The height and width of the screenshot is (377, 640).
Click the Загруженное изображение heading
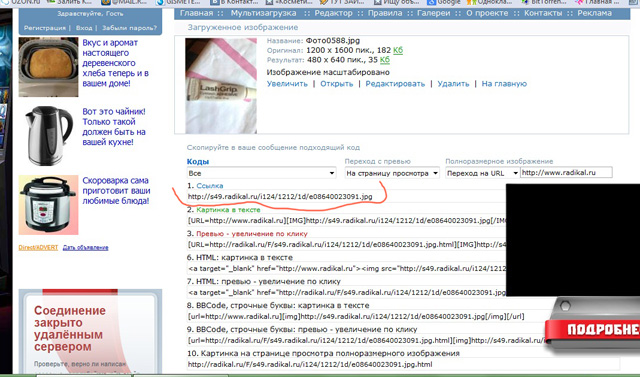[x=242, y=27]
